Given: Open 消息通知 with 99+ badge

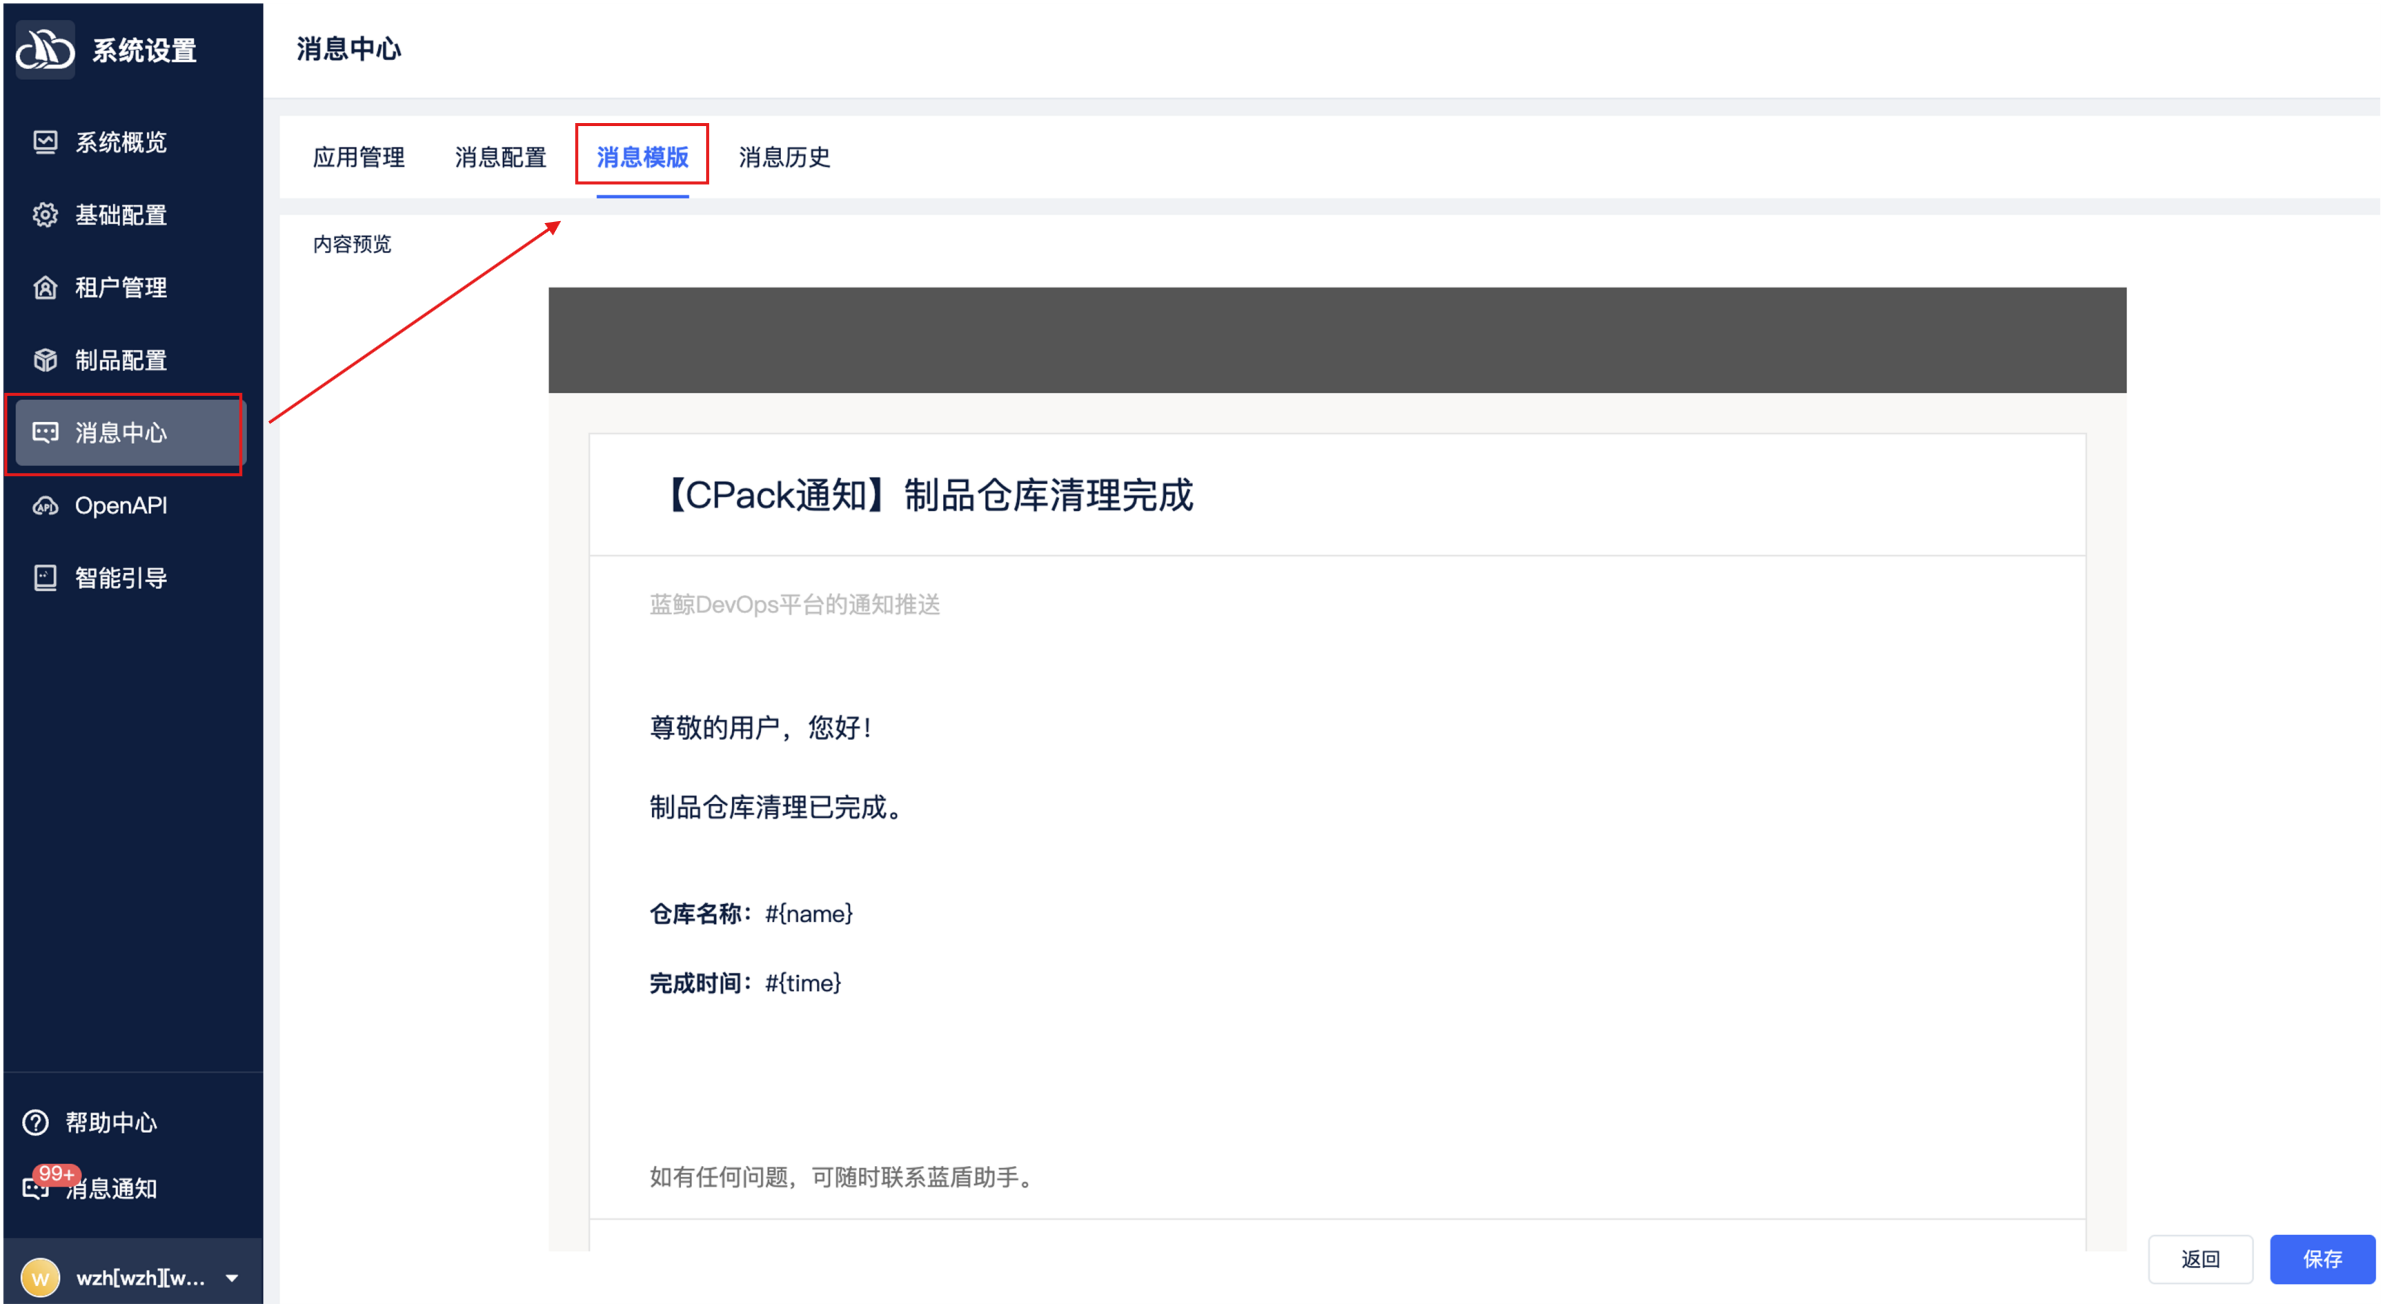Looking at the screenshot, I should [110, 1189].
